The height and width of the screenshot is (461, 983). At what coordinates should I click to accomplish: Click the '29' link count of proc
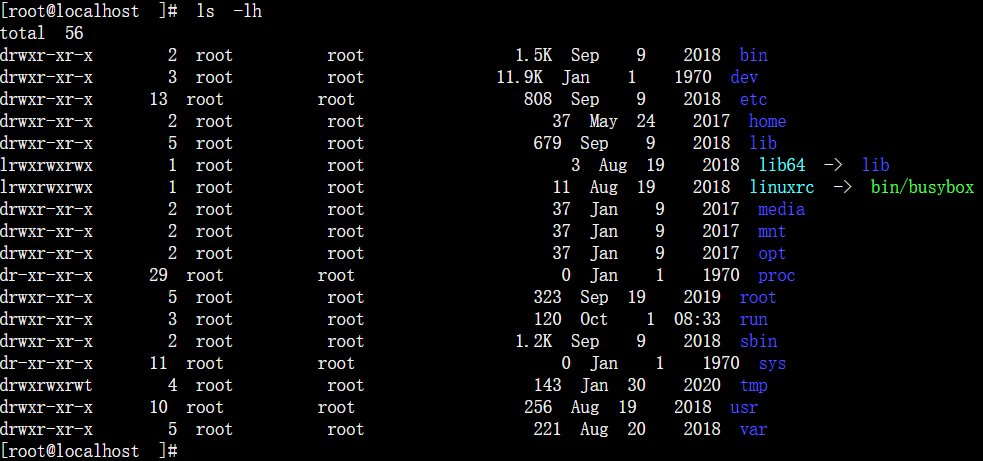(159, 275)
